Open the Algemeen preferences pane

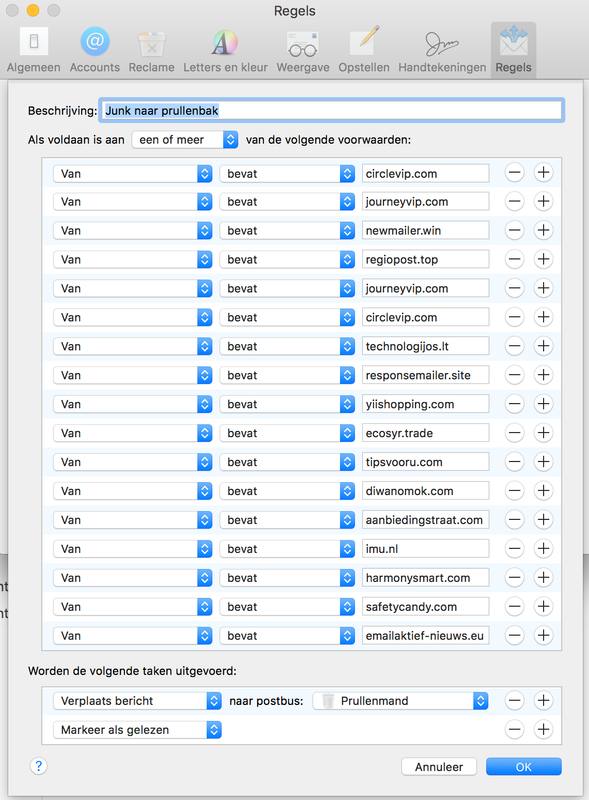(34, 50)
